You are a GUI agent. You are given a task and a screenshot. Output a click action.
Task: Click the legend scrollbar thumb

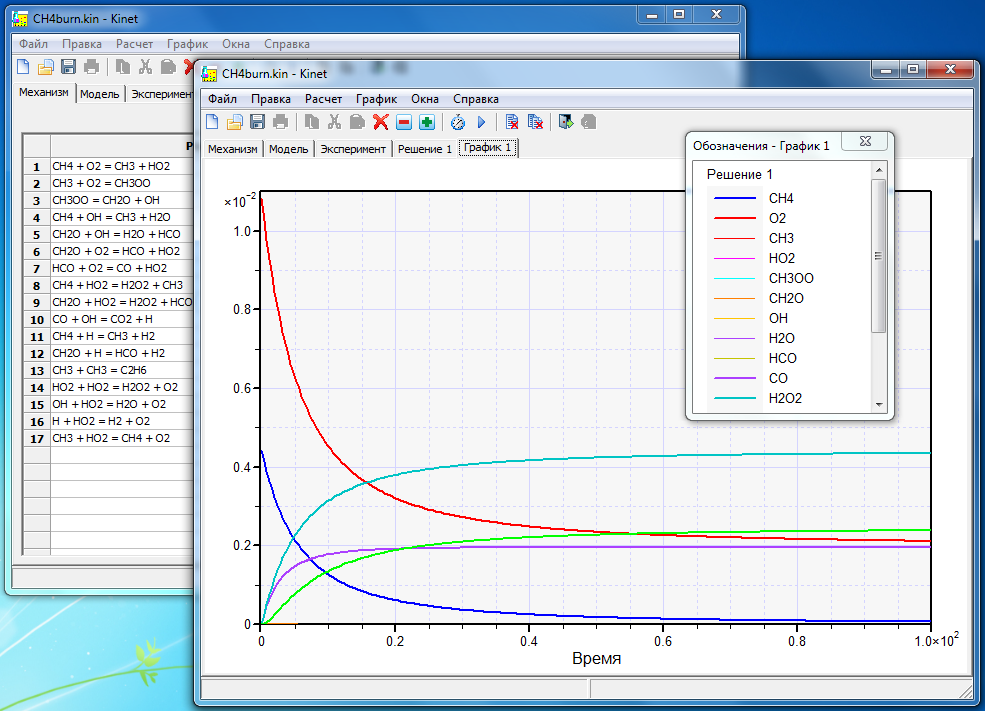879,256
